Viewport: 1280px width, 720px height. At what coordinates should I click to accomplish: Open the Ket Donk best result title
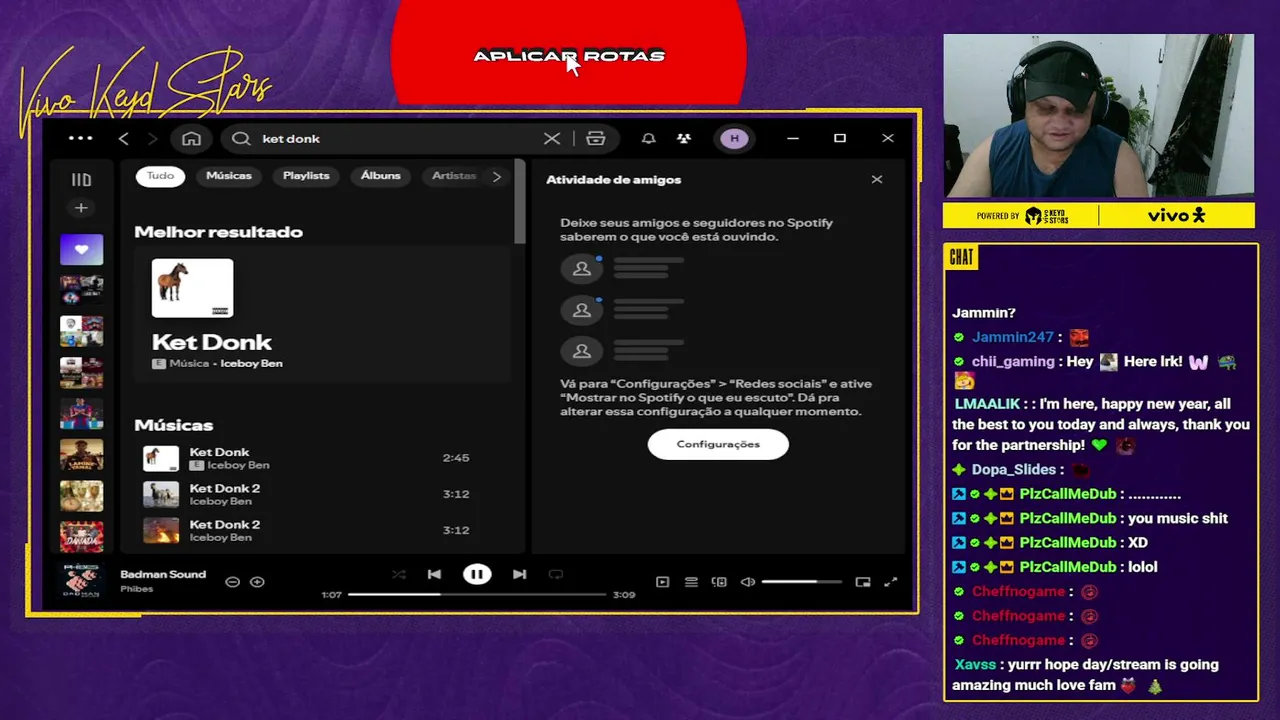(212, 342)
